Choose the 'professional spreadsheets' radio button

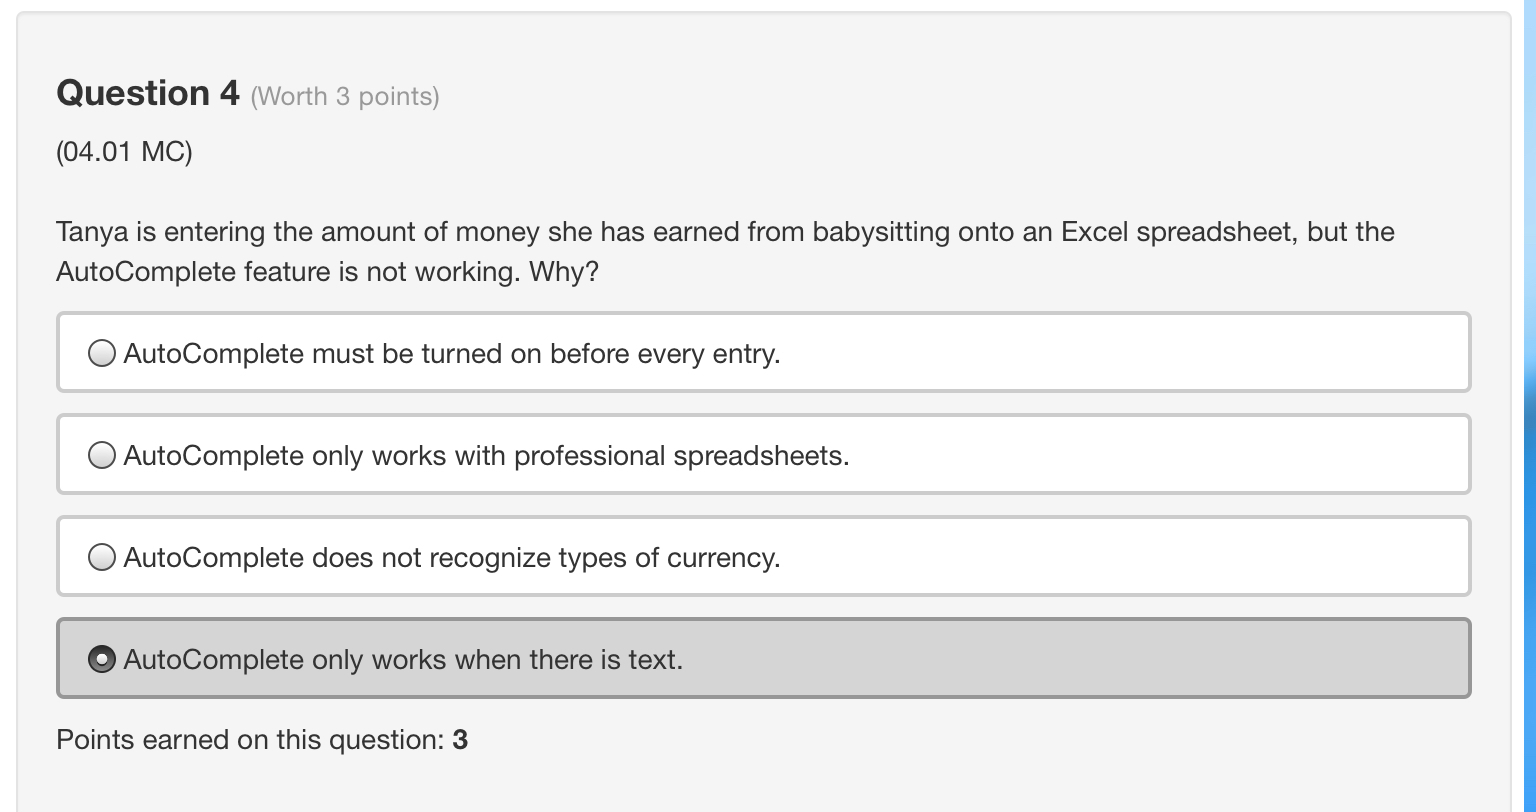[102, 455]
